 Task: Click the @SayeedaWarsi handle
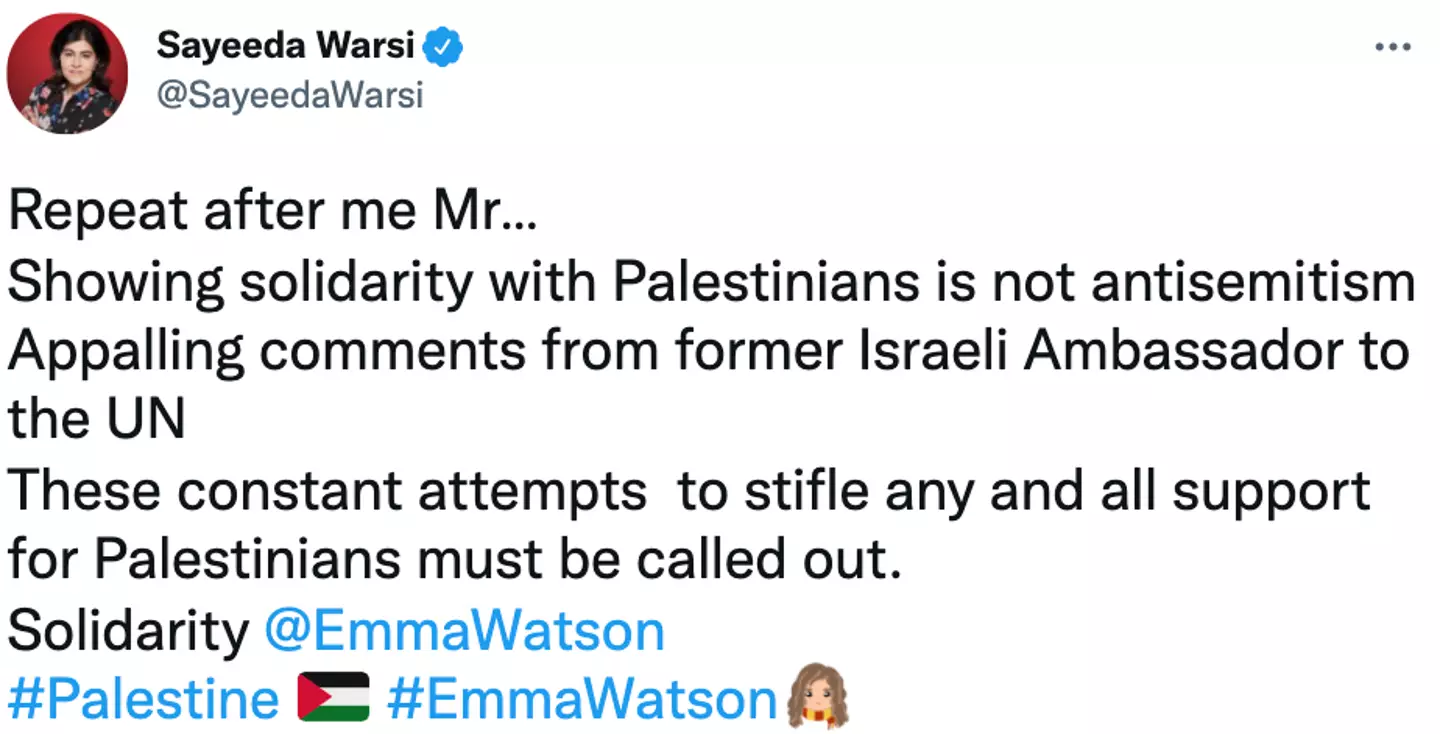click(x=290, y=96)
